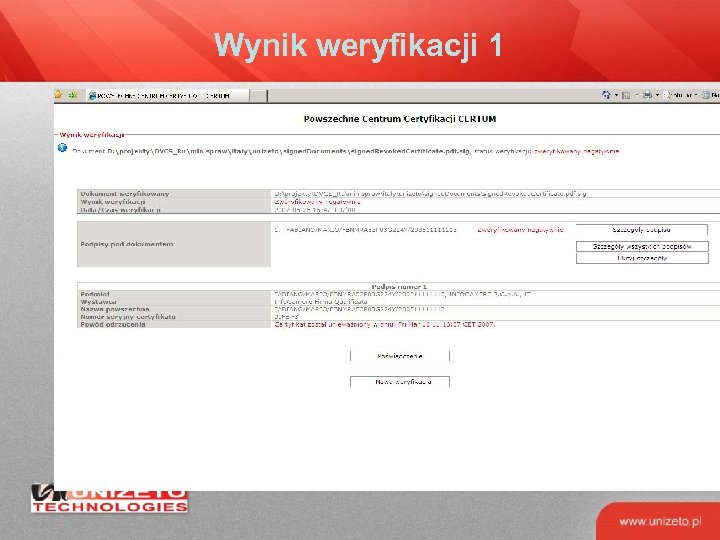Click the 'Wystawca' row label

[x=174, y=302]
